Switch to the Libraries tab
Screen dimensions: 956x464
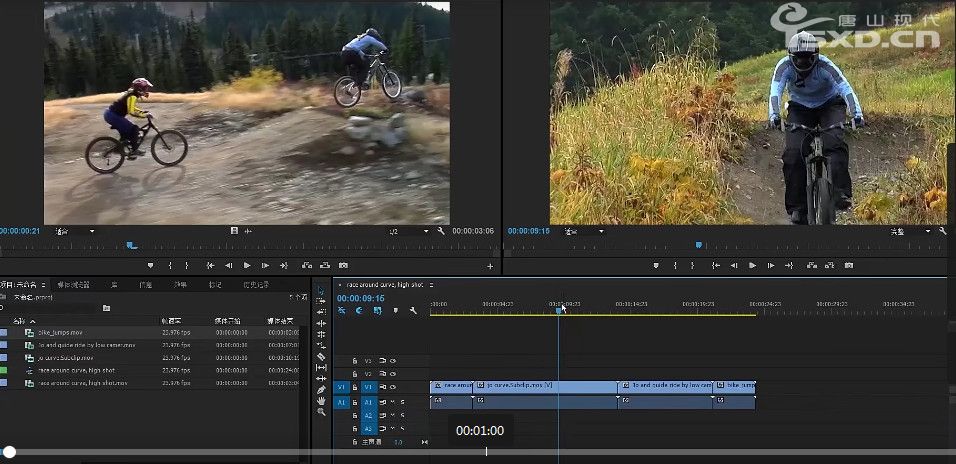(114, 285)
